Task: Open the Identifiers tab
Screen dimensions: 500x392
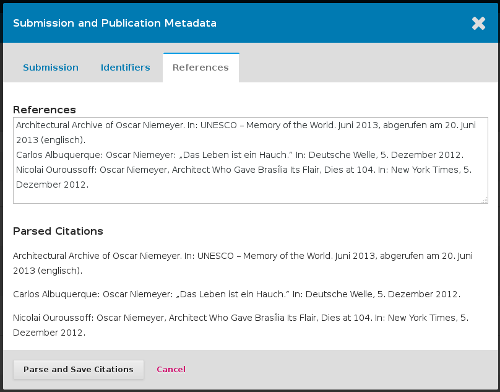Action: pos(126,67)
